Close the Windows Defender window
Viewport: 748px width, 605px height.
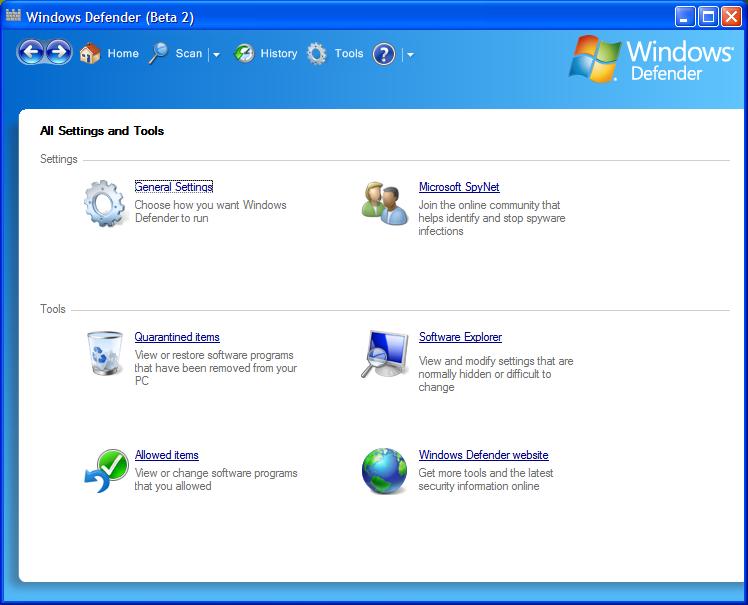731,17
